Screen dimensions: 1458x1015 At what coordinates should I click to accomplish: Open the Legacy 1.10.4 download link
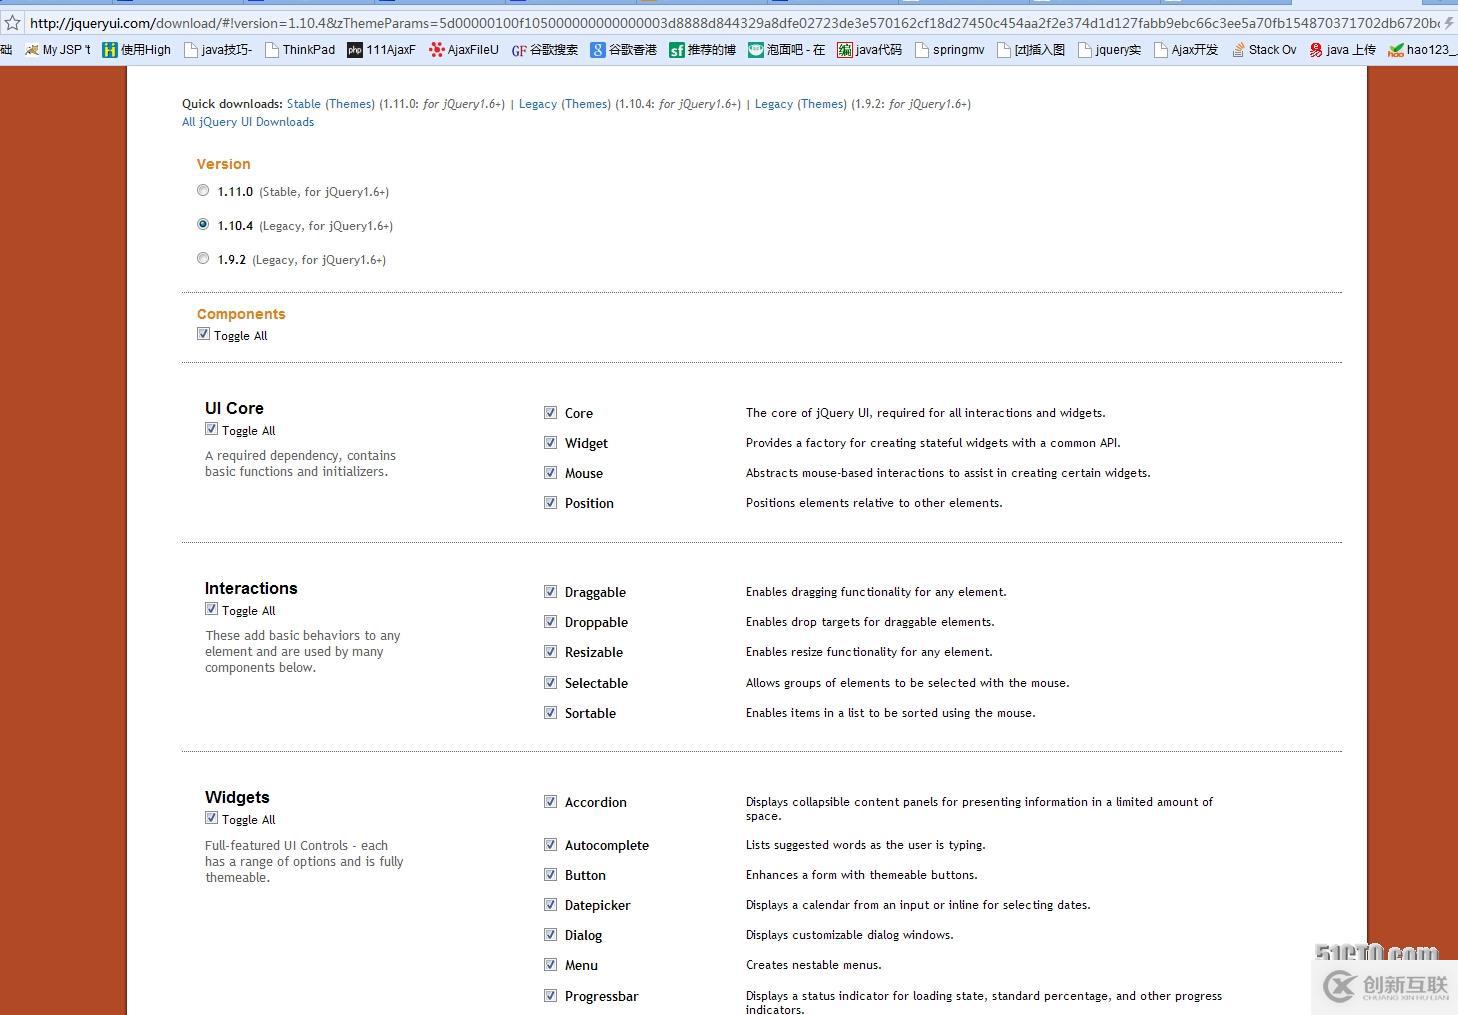point(538,104)
